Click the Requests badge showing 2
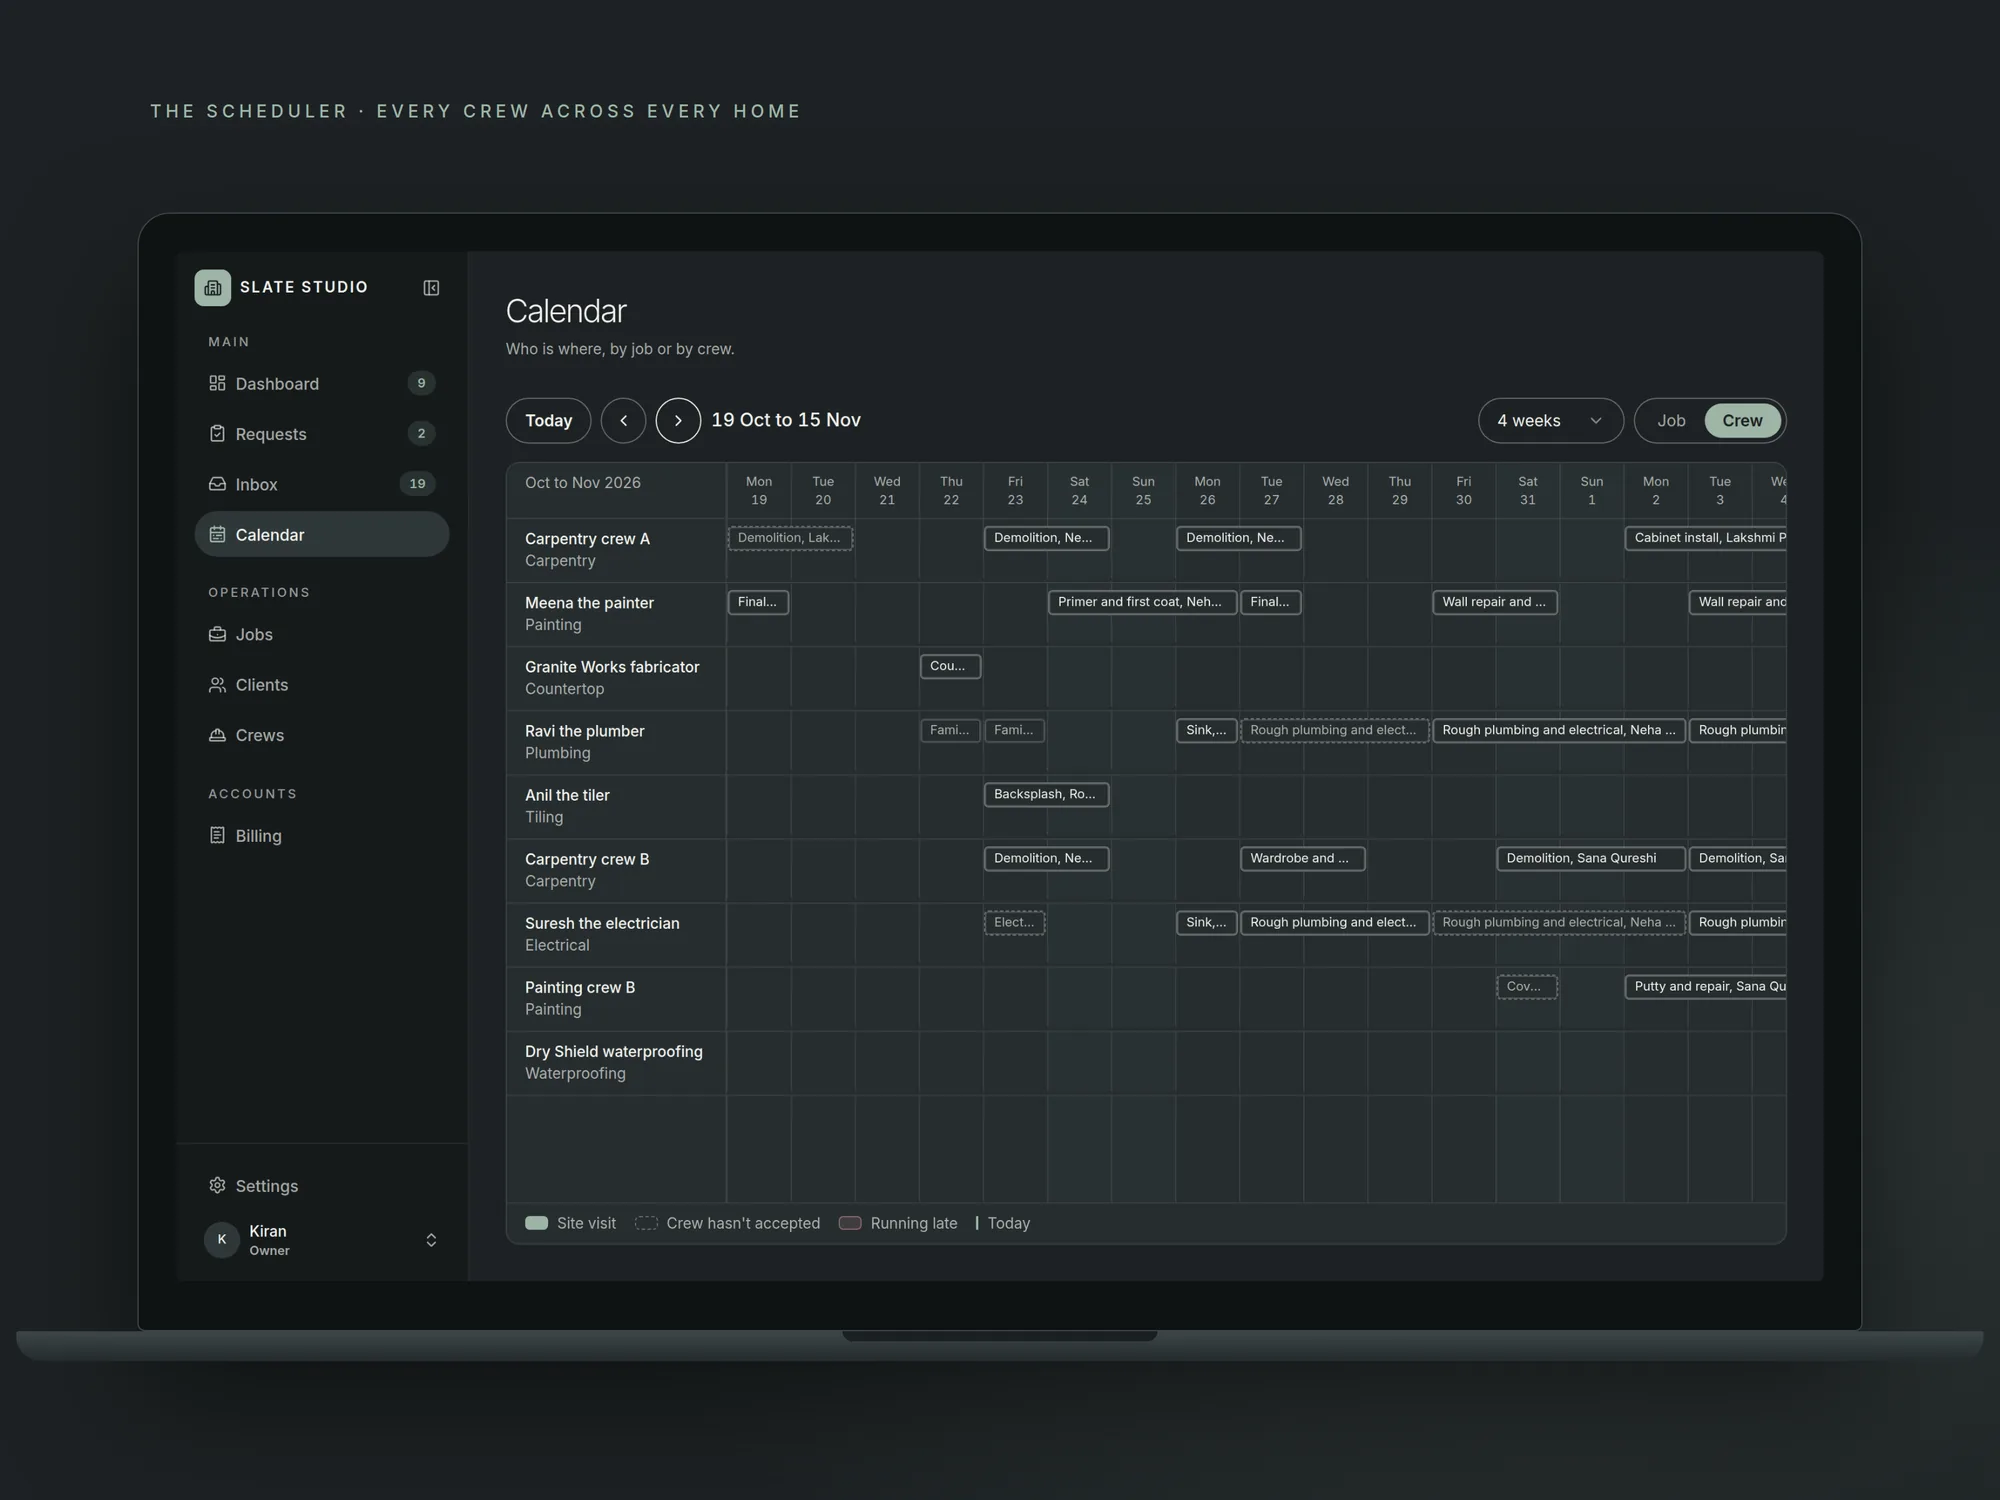The image size is (2000, 1500). [421, 433]
